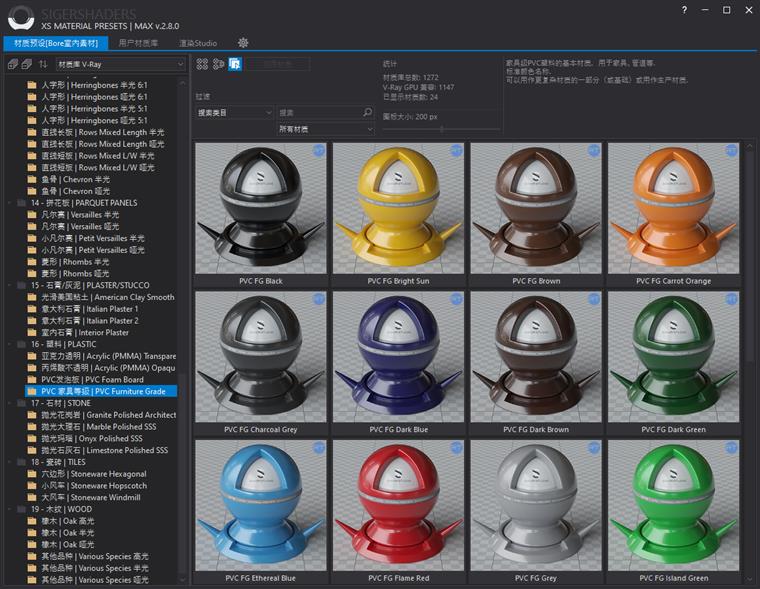
Task: Click the blue badge on PVC FG Dark Brown
Action: 594,299
